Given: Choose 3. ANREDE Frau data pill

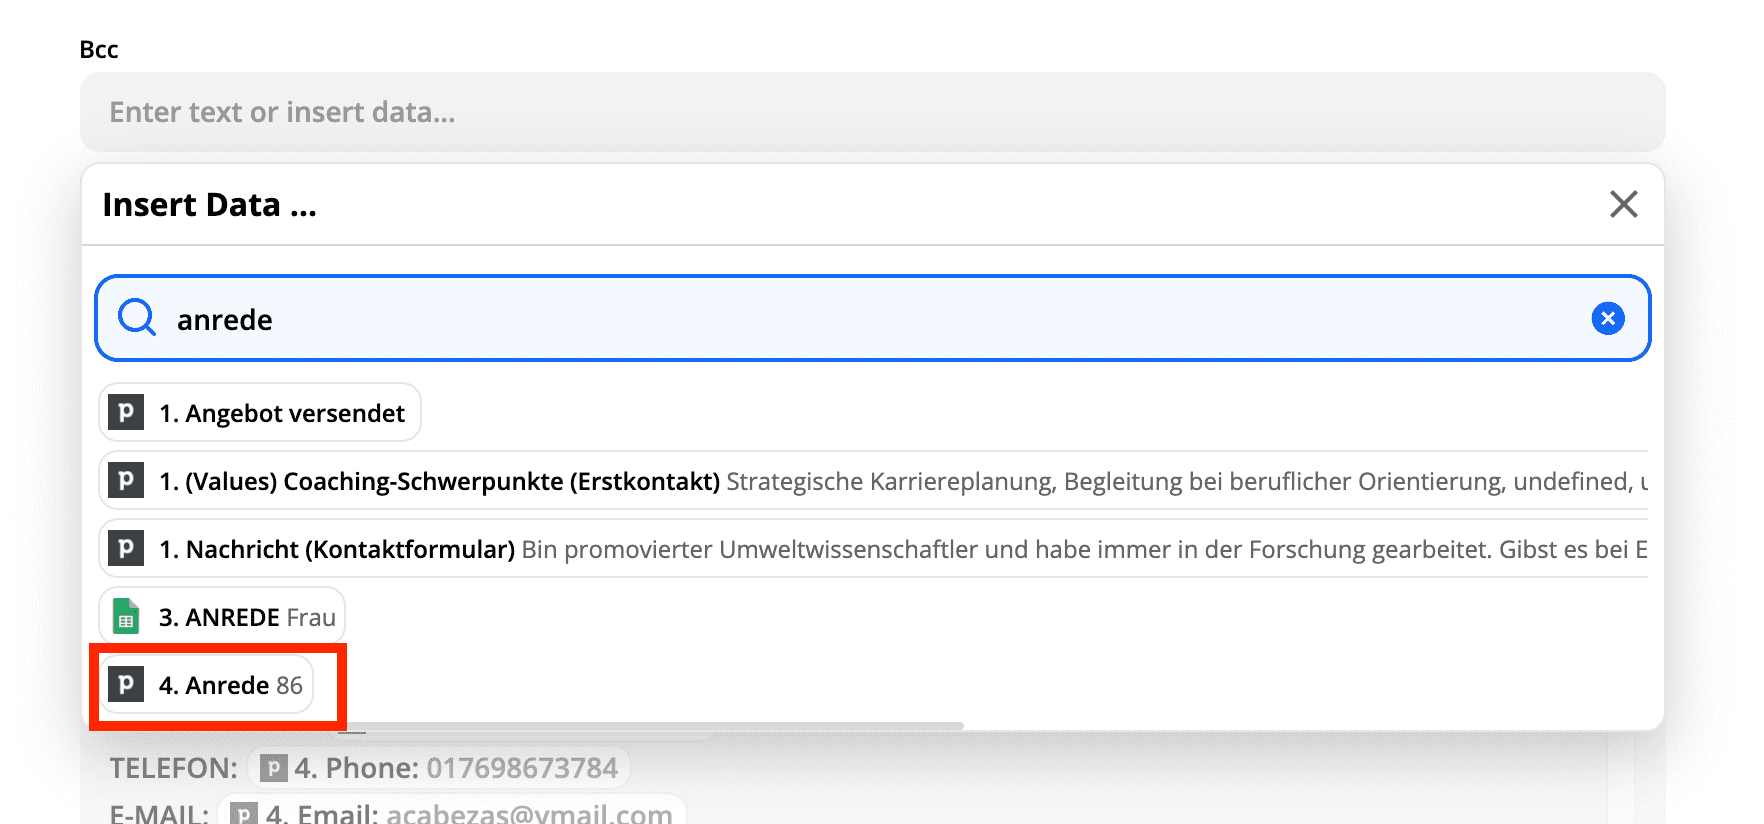Looking at the screenshot, I should pyautogui.click(x=222, y=616).
